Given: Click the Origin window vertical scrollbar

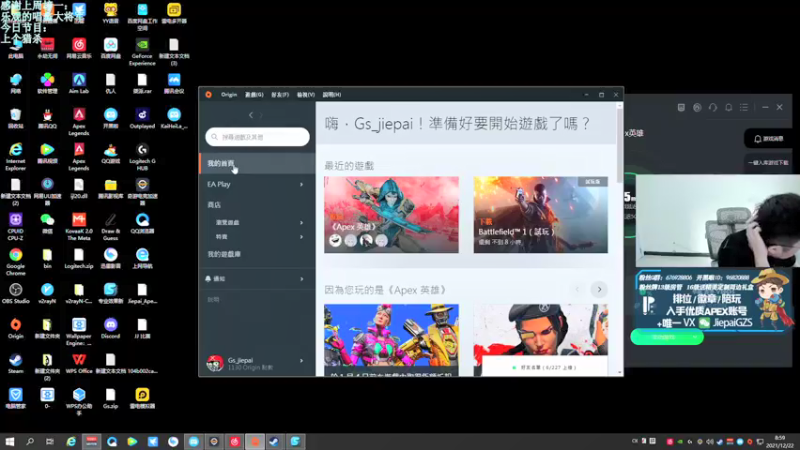Looking at the screenshot, I should [620, 143].
